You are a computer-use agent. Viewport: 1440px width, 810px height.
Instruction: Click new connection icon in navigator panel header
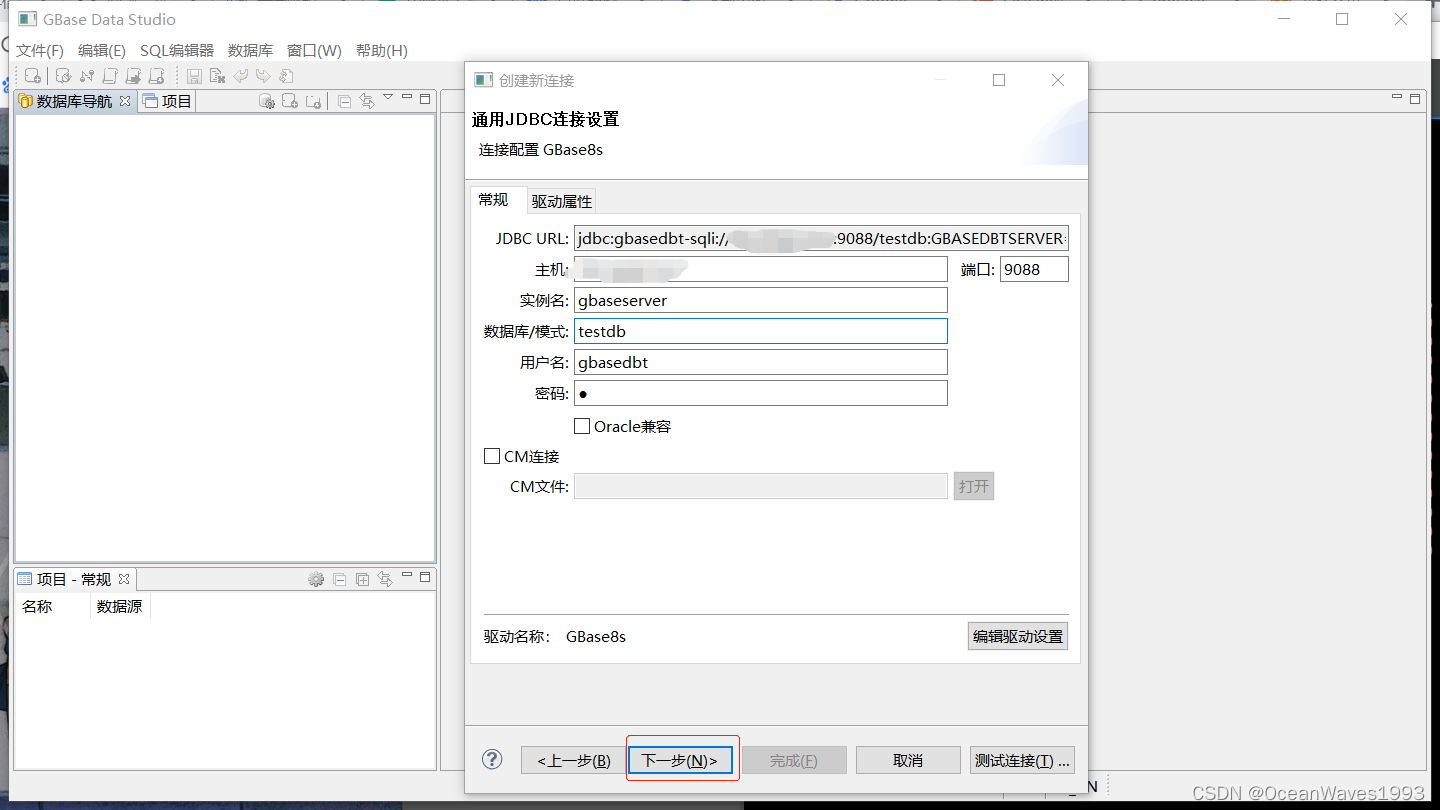pos(290,101)
